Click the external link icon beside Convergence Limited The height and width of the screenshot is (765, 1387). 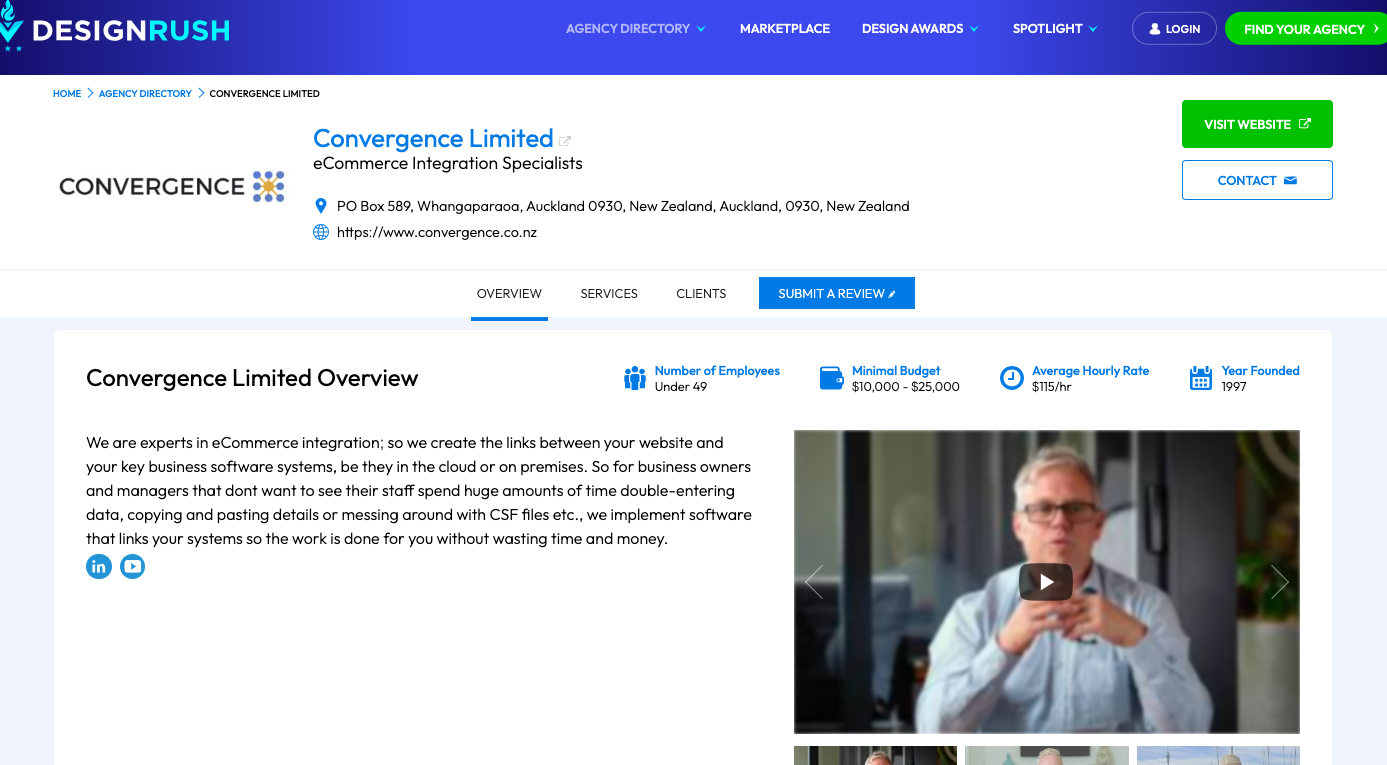coord(565,141)
